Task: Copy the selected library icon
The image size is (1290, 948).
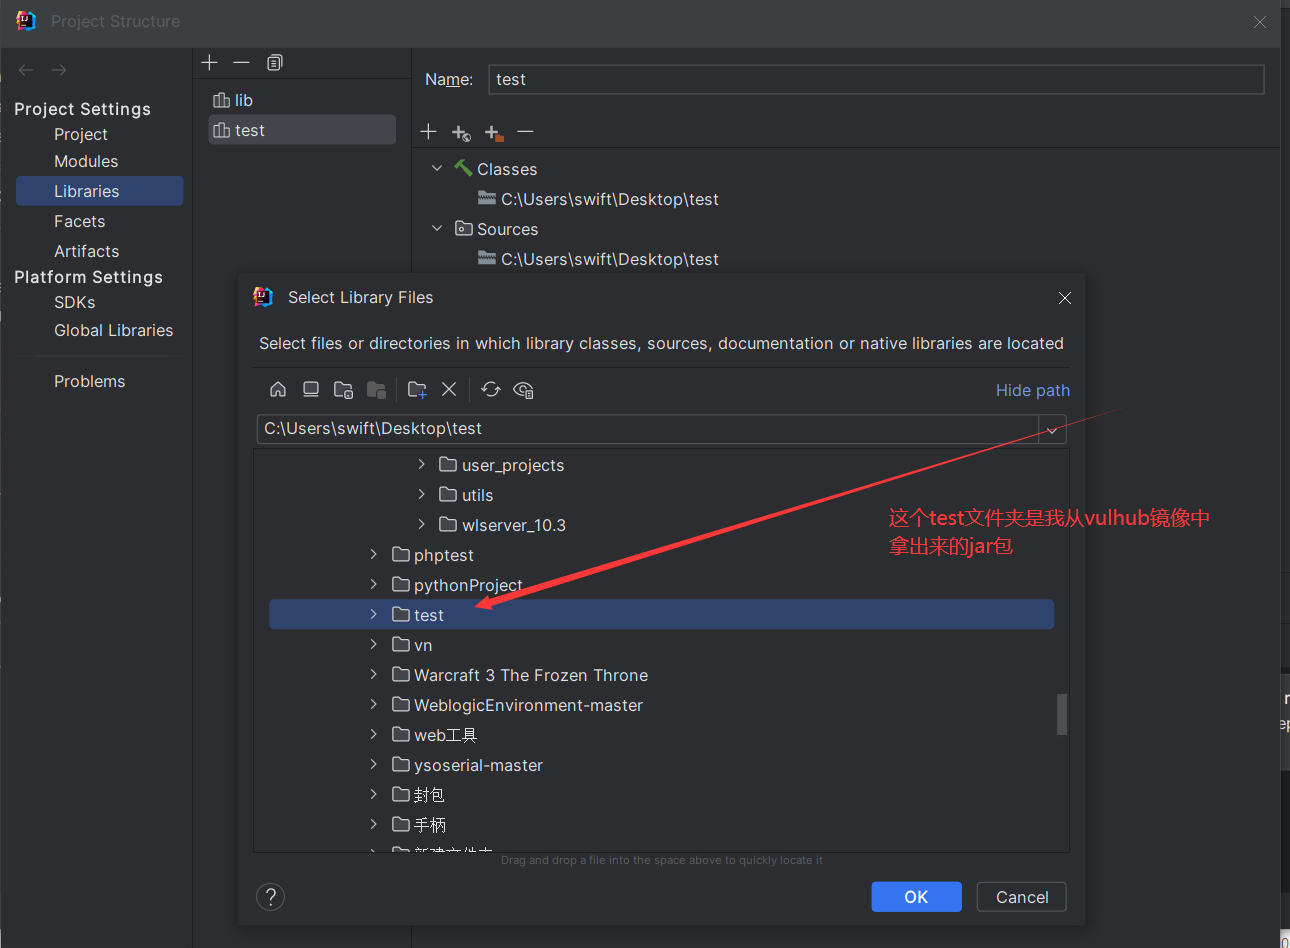Action: pyautogui.click(x=274, y=62)
